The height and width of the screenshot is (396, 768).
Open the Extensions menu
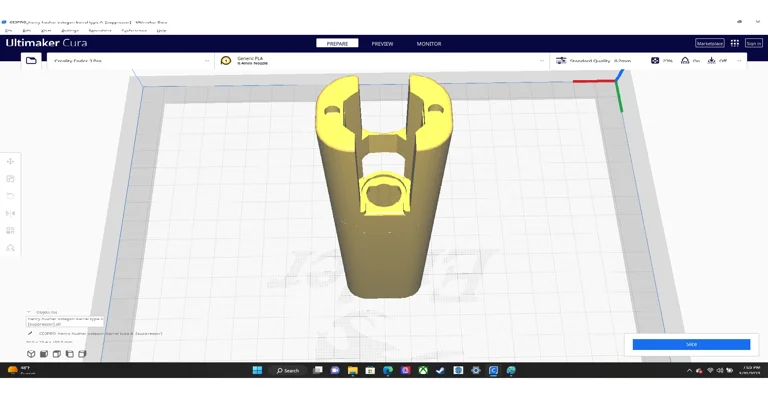point(99,30)
